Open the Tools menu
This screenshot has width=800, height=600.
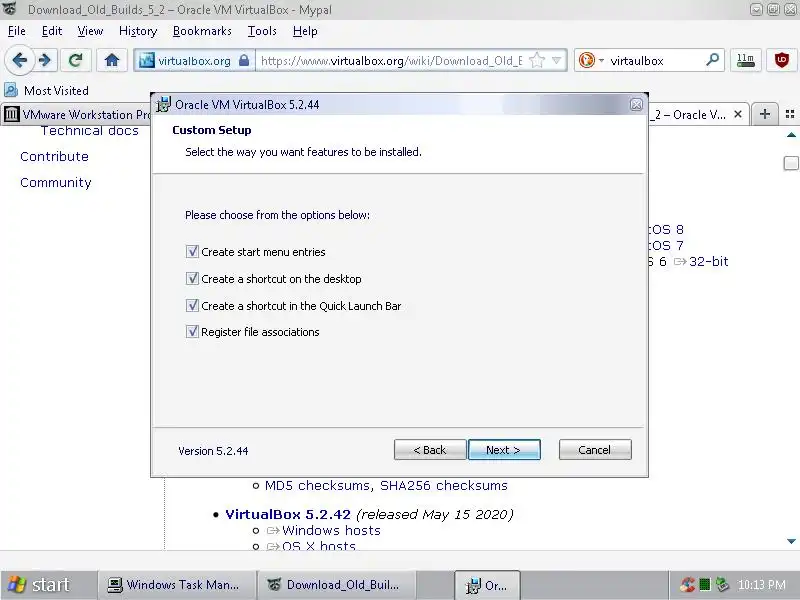click(x=262, y=31)
